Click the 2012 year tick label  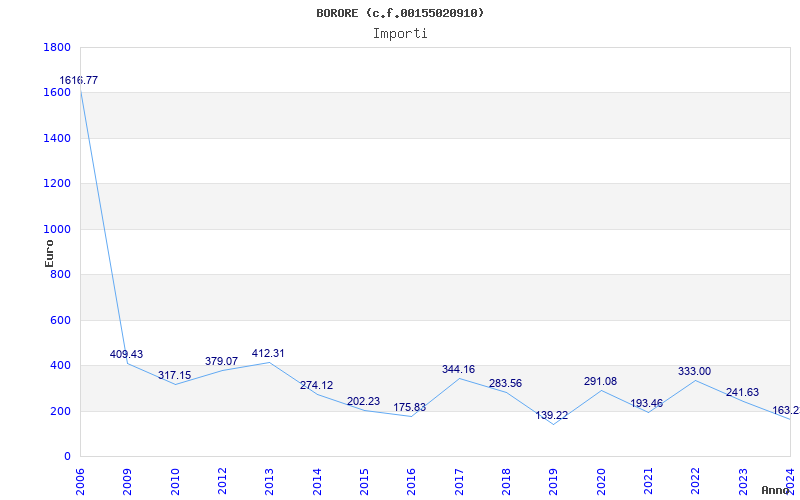pyautogui.click(x=222, y=482)
